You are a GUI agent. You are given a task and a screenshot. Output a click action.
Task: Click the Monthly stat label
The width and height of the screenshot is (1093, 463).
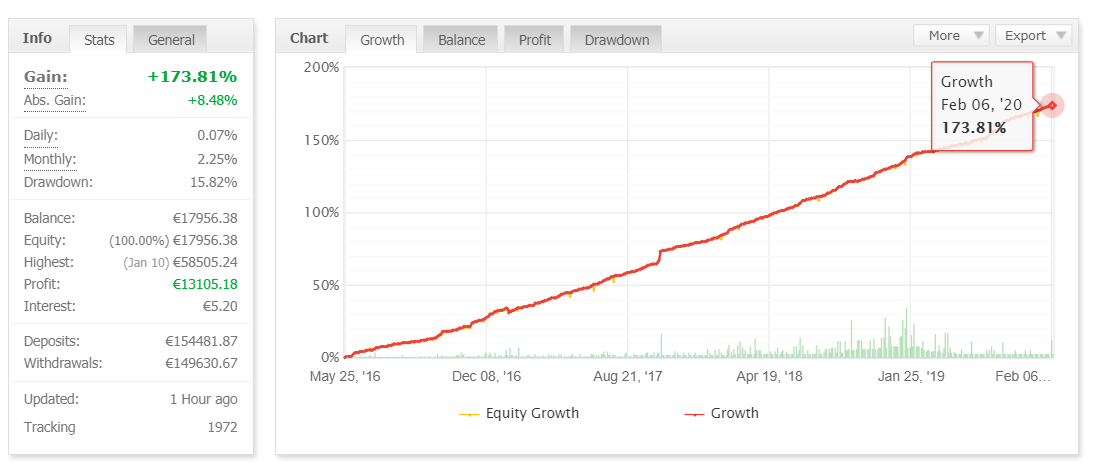tap(49, 159)
